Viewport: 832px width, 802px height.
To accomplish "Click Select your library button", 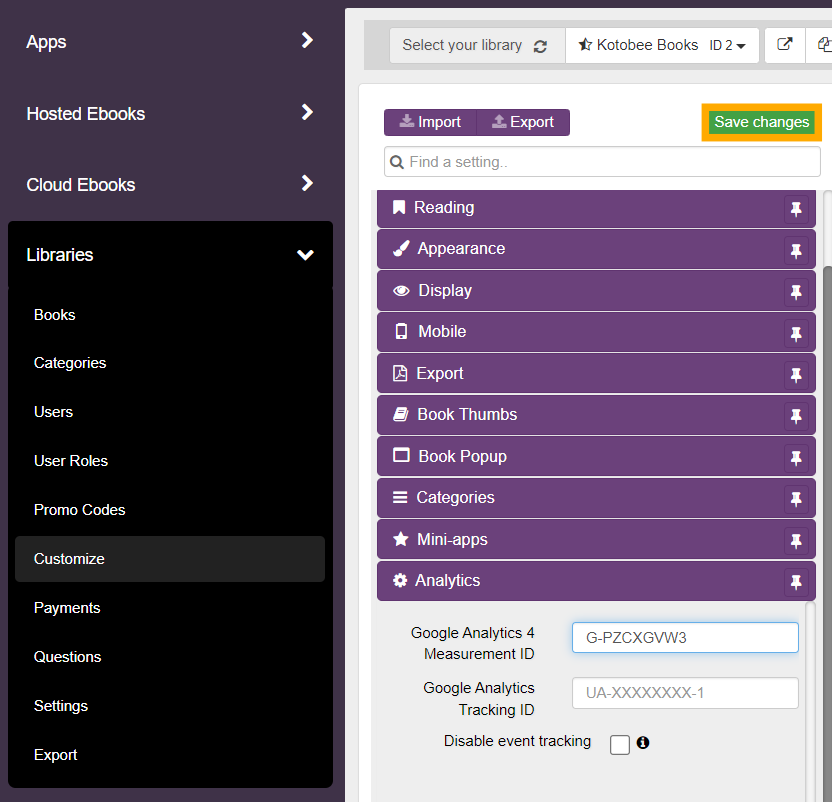I will [477, 45].
